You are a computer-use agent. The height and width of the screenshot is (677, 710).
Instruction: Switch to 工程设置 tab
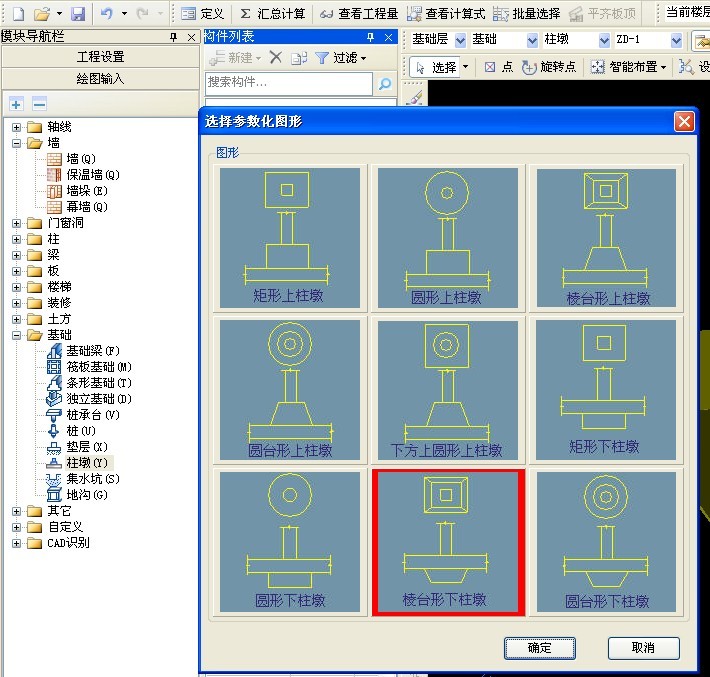tap(100, 57)
